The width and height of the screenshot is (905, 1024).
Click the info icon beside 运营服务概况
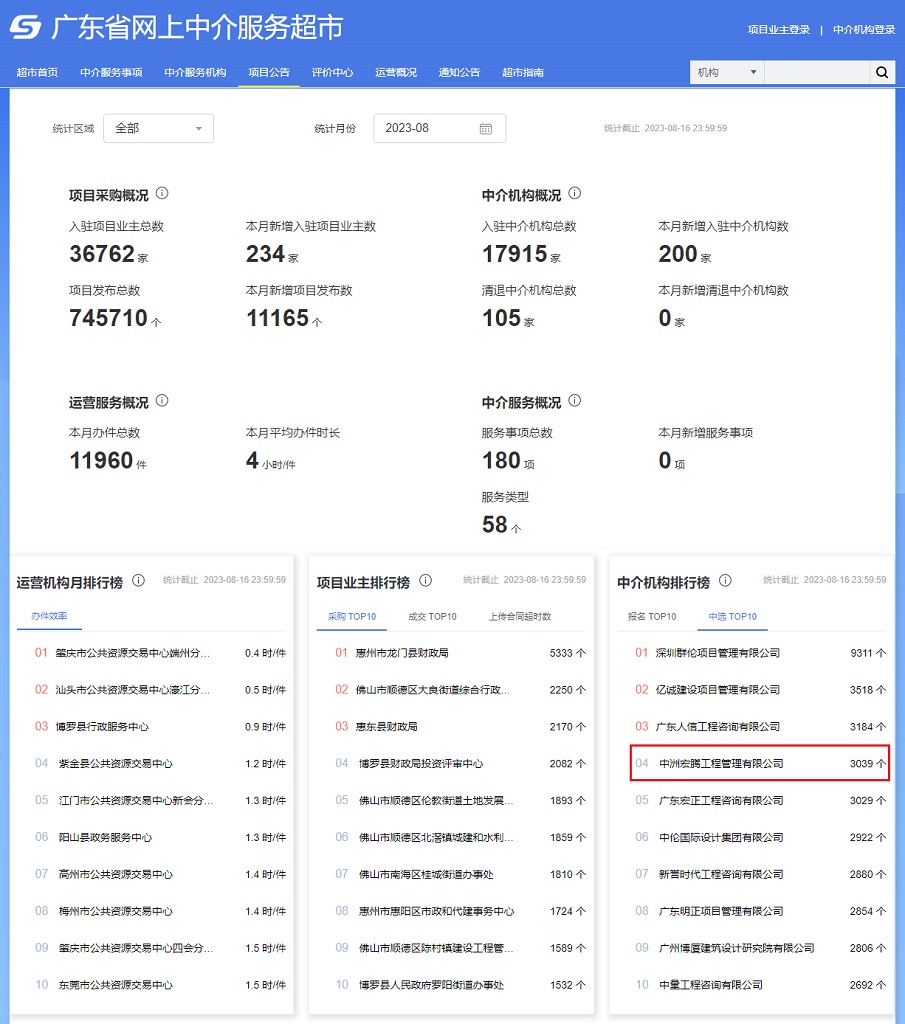(x=163, y=400)
